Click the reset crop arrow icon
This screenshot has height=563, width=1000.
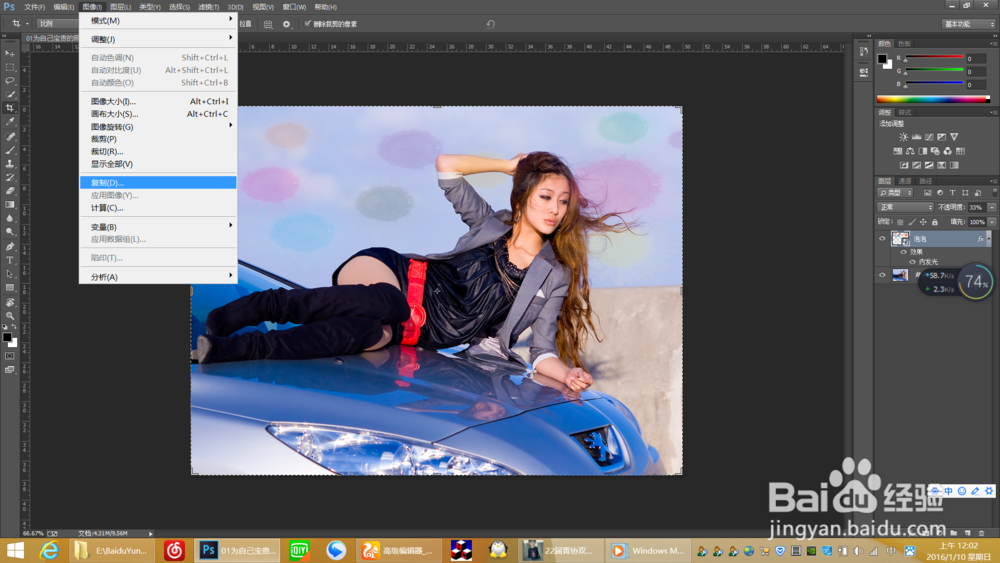pos(490,24)
